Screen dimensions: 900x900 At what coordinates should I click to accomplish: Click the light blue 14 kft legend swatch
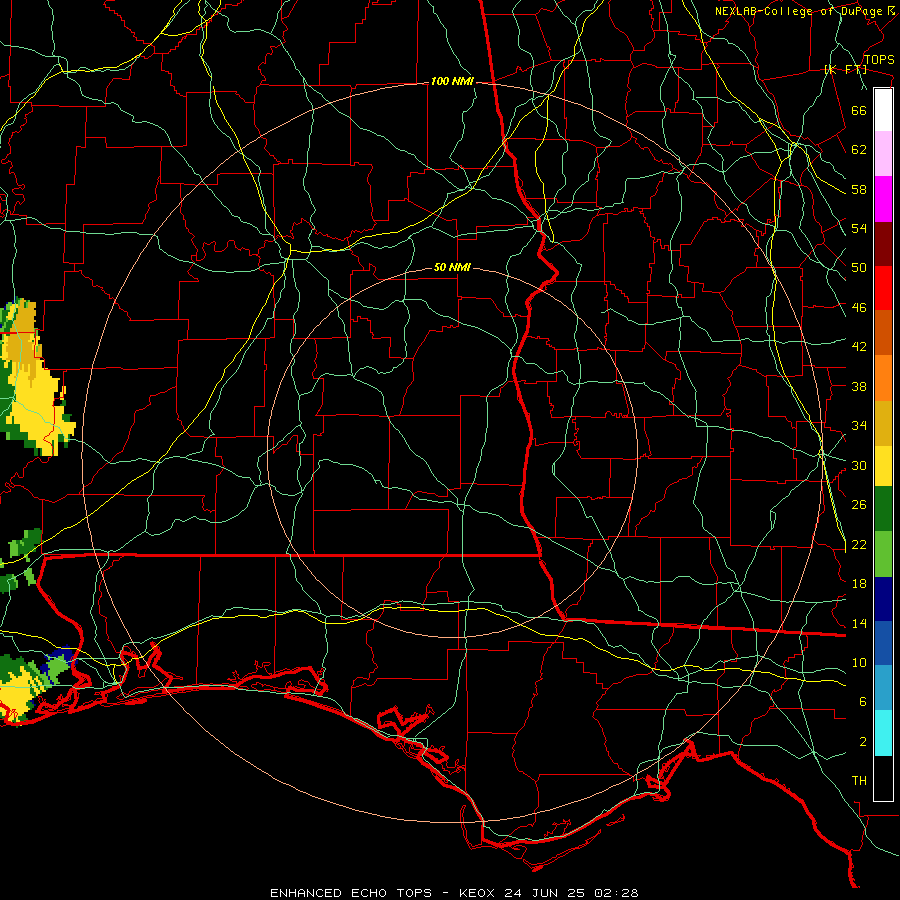[883, 688]
